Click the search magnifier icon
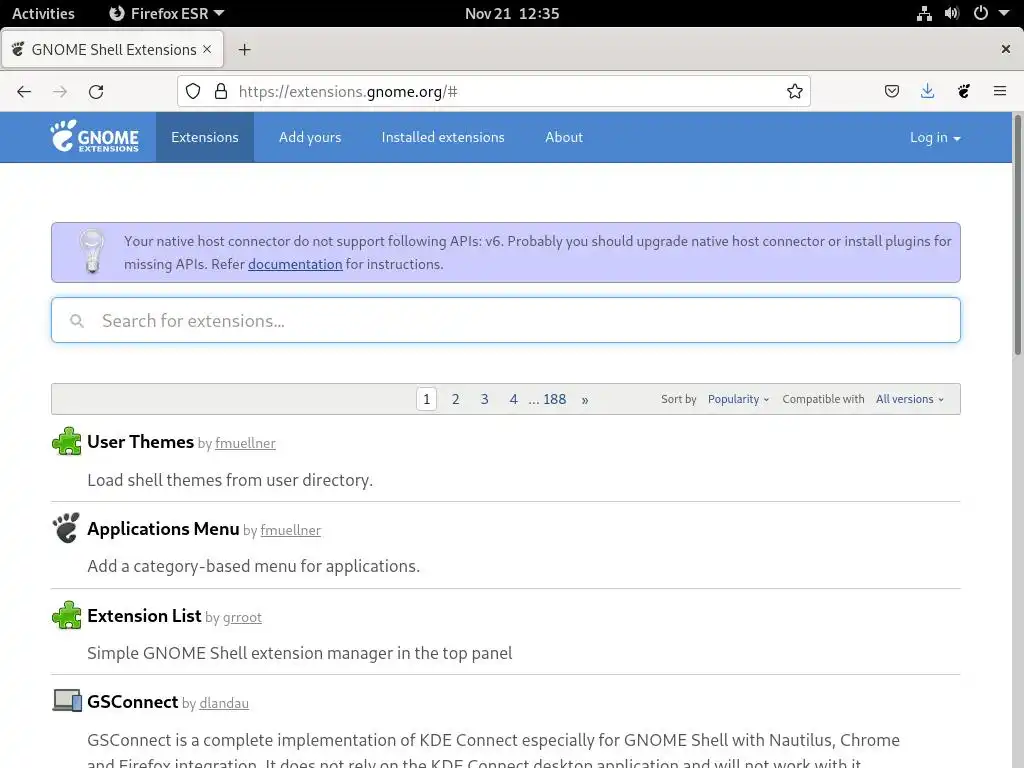Viewport: 1024px width, 768px height. click(x=77, y=321)
